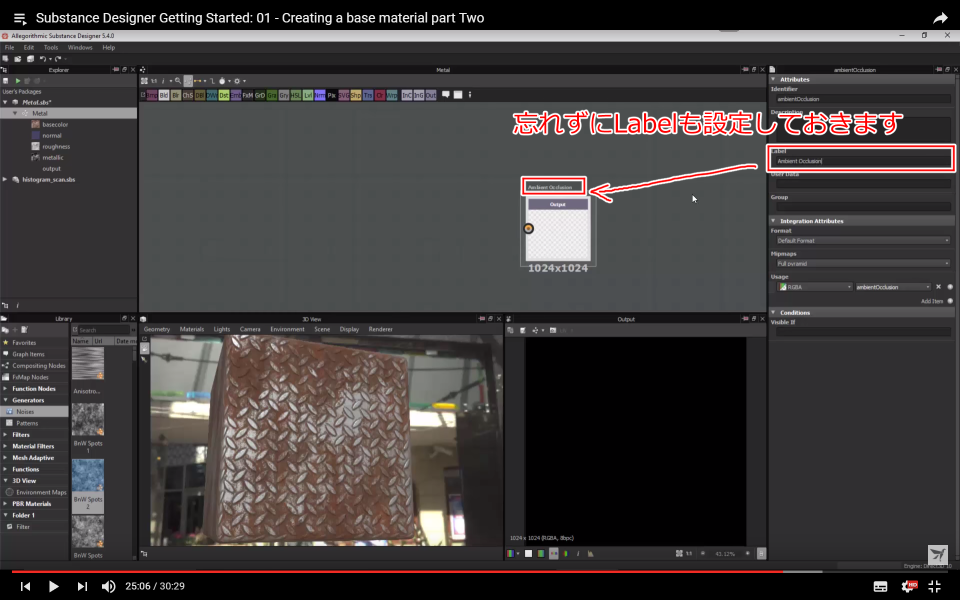Viewport: 960px width, 600px height.
Task: Add an FX-Map (FxM) node
Action: tap(247, 95)
